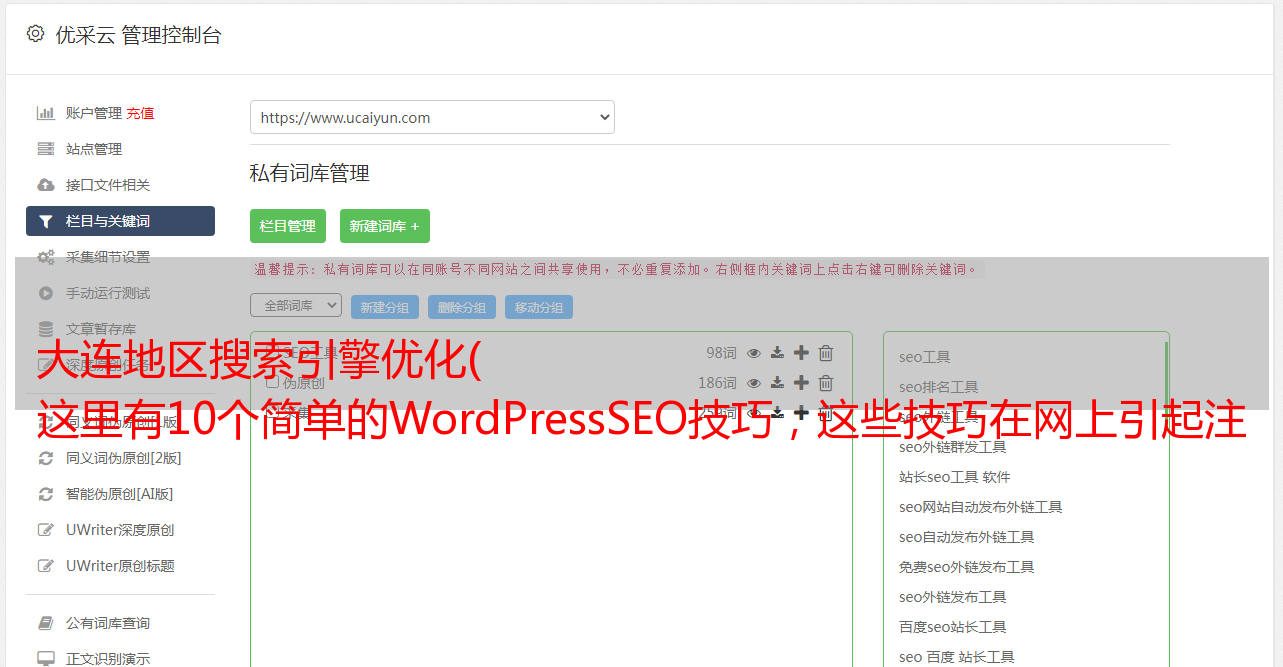Click the edit icon of UWriter深度原创

46,530
